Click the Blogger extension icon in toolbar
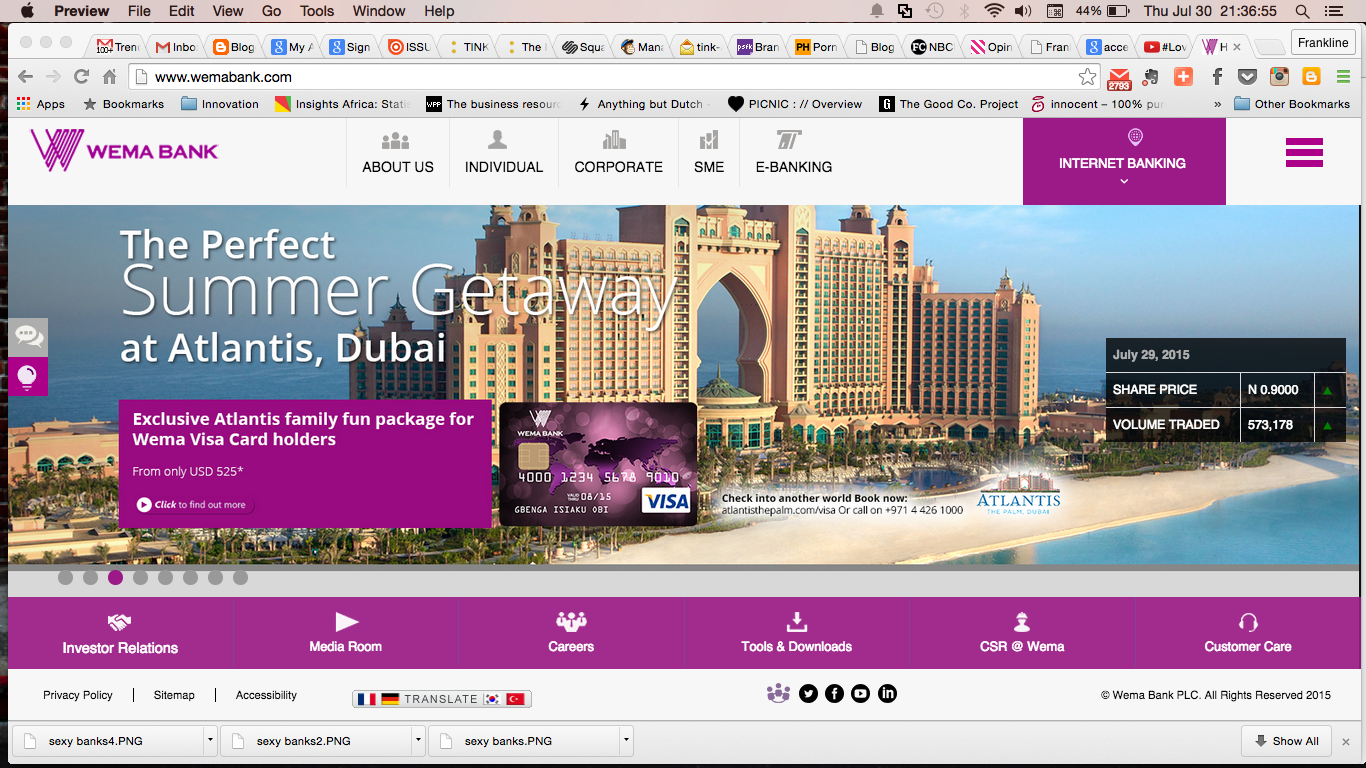Screen dimensions: 1366x768 click(x=1311, y=76)
